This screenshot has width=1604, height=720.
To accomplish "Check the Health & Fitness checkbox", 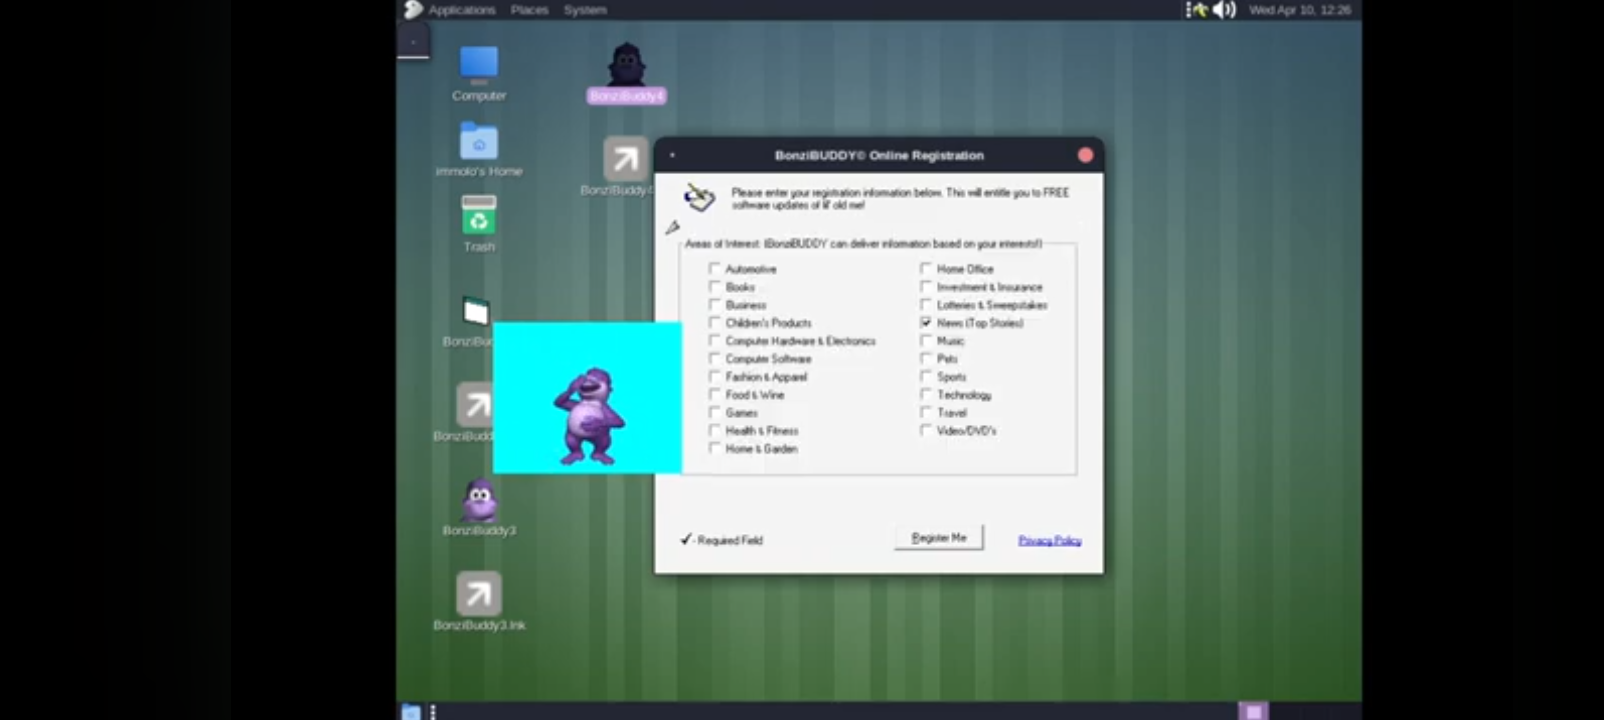I will point(714,430).
